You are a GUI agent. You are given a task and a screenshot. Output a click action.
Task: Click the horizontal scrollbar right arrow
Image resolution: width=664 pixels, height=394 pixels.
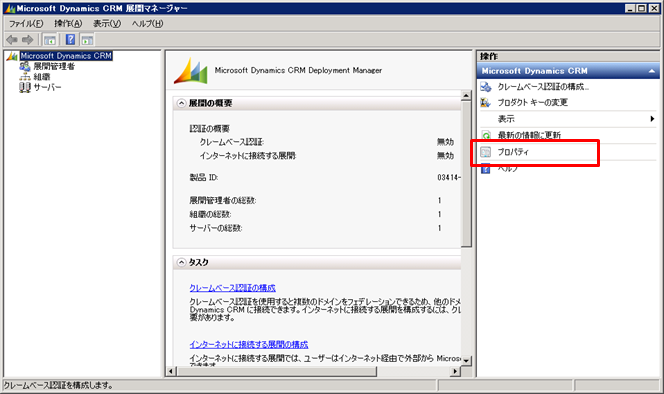click(x=455, y=372)
